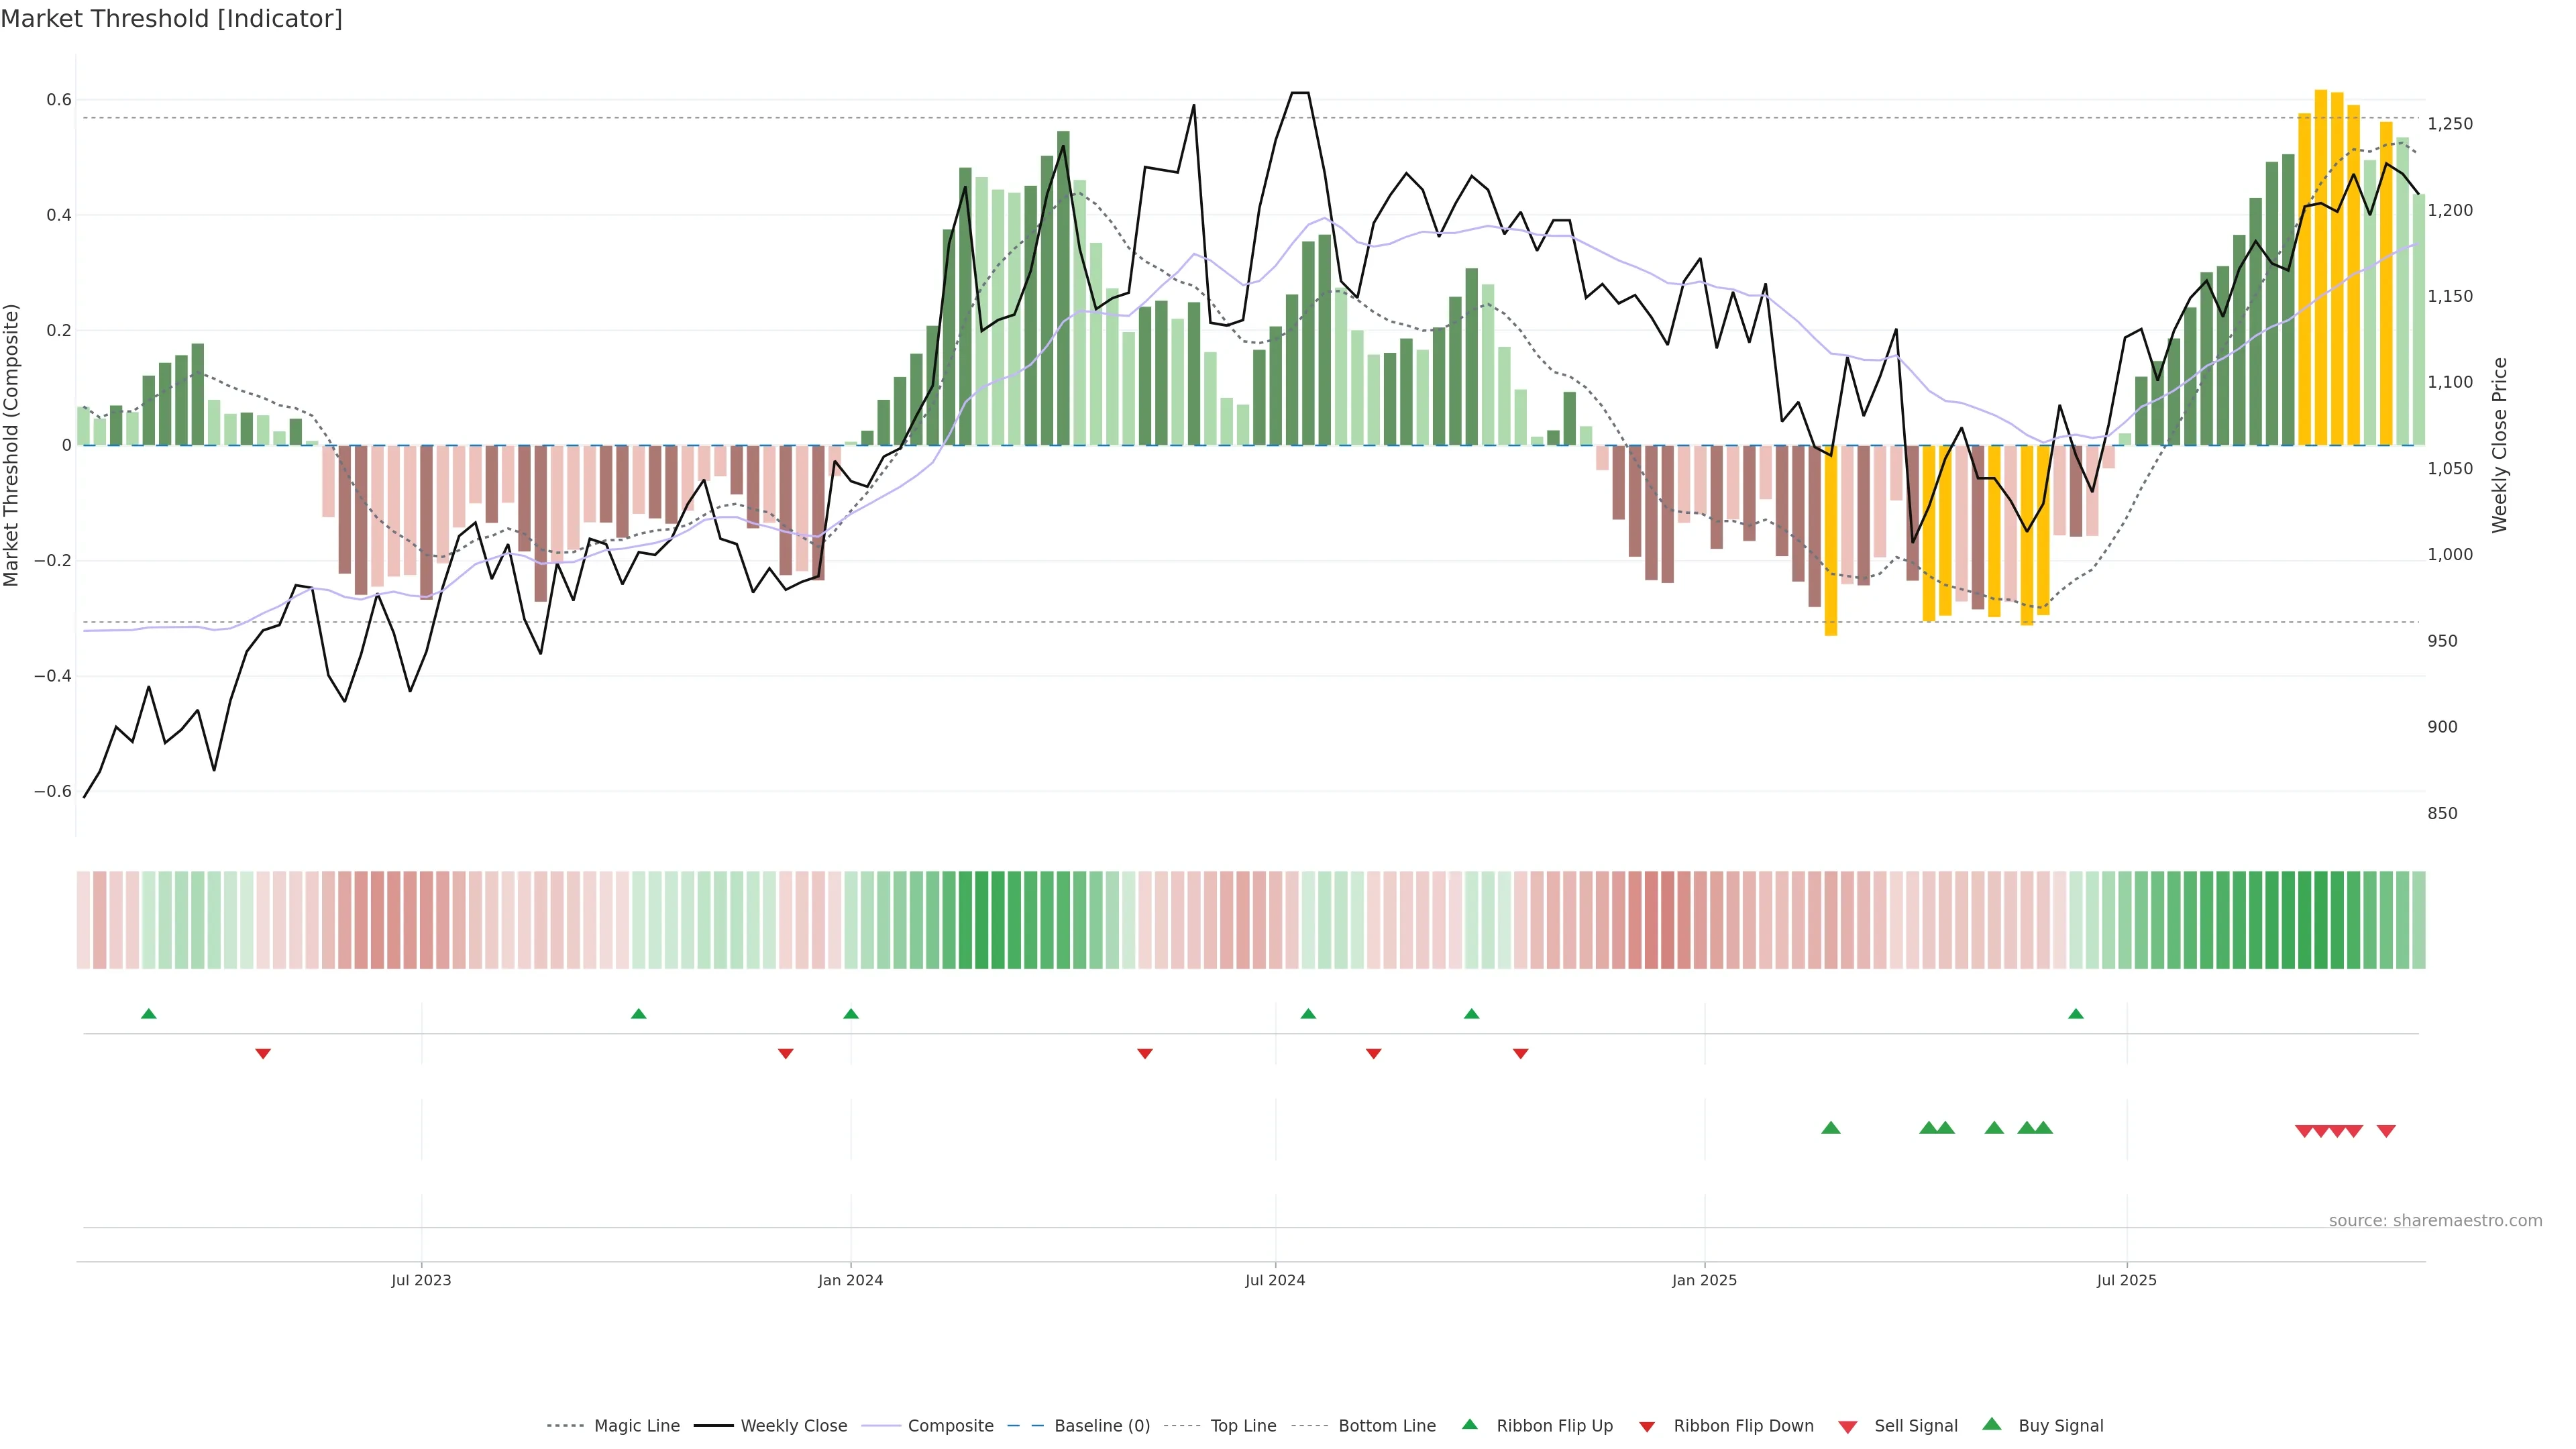Click the first green buy signal triangle

(1831, 1128)
